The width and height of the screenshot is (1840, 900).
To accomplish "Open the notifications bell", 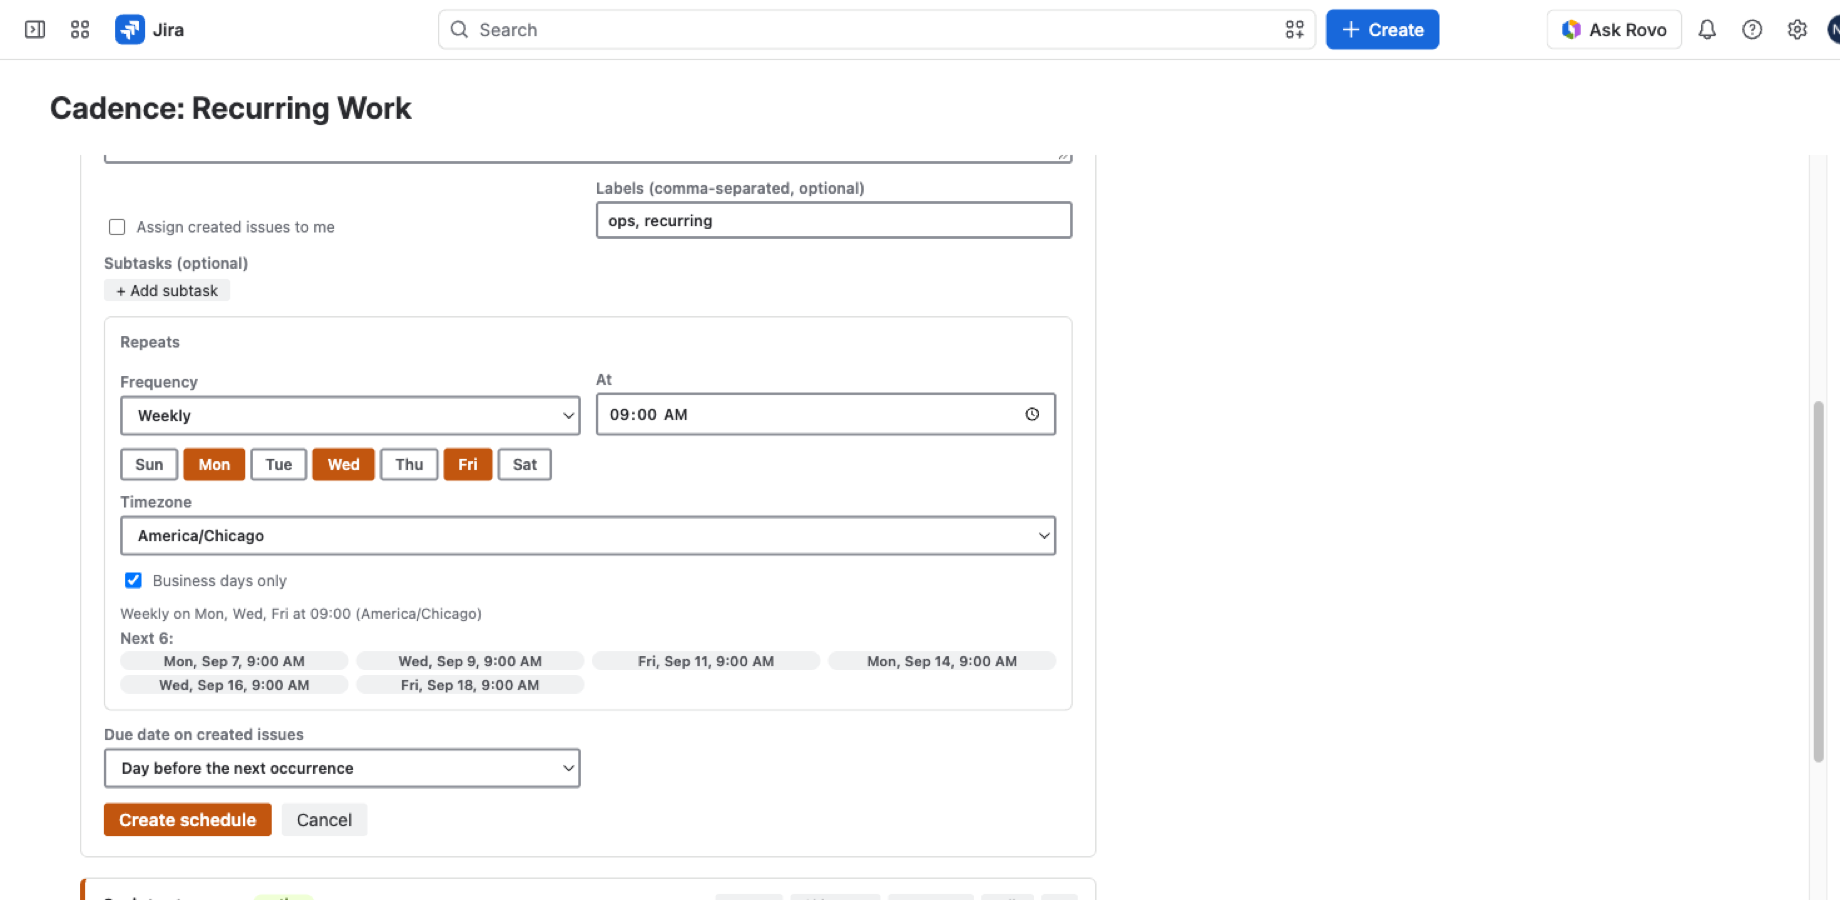I will [1707, 30].
